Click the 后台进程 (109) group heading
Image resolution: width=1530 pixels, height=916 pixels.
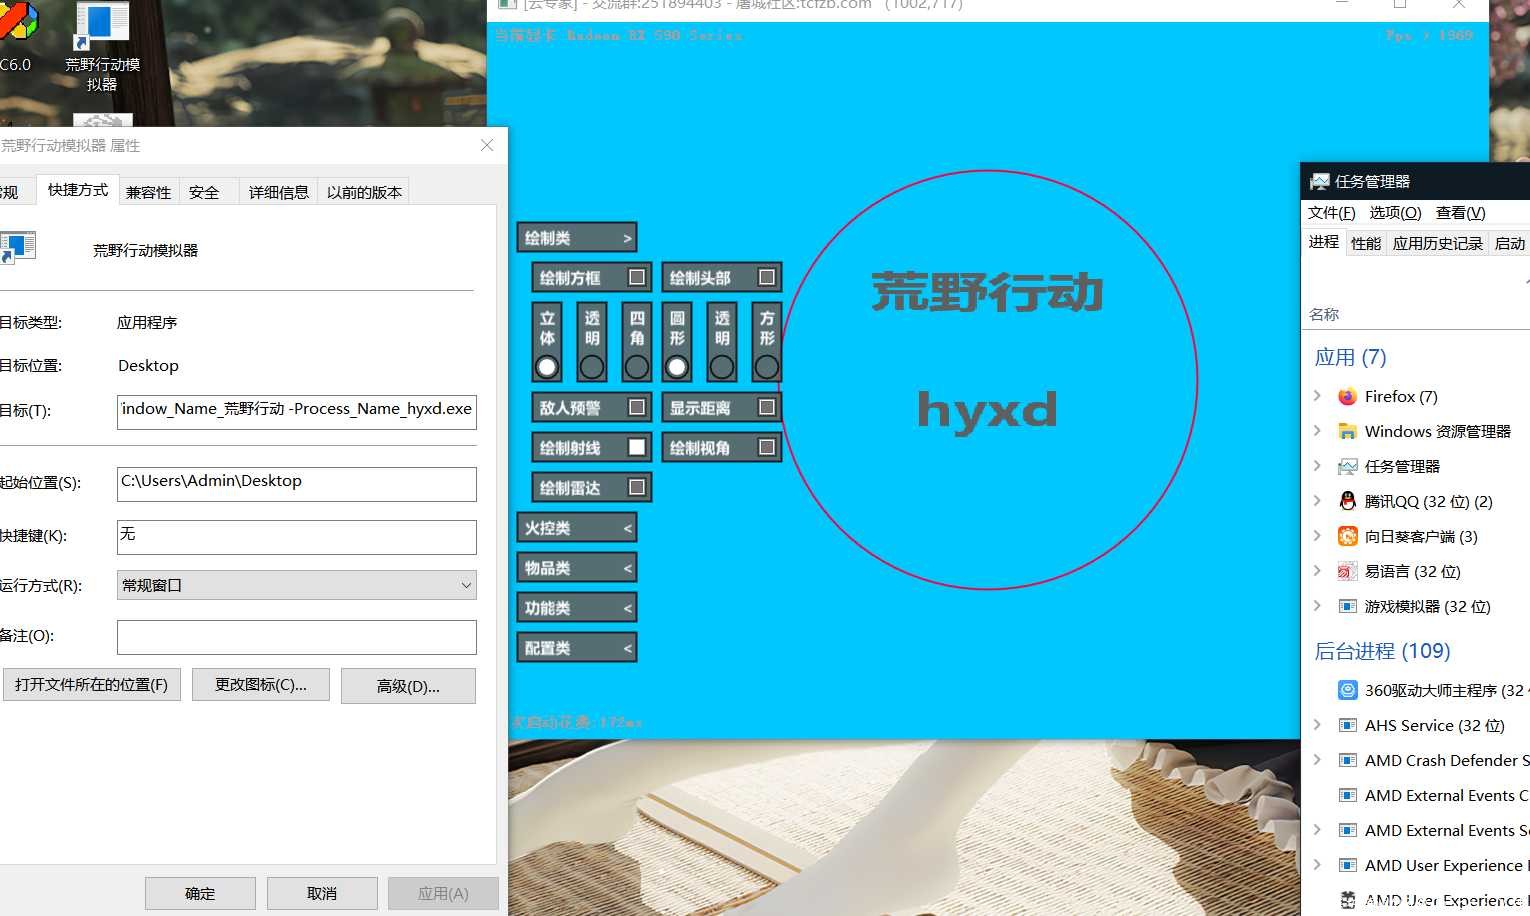tap(1382, 651)
